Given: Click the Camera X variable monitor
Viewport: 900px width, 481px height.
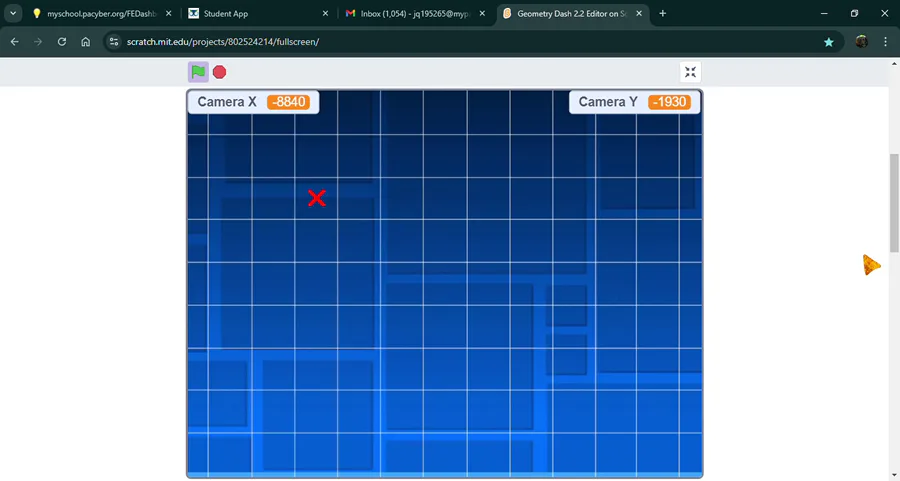Looking at the screenshot, I should coord(253,102).
